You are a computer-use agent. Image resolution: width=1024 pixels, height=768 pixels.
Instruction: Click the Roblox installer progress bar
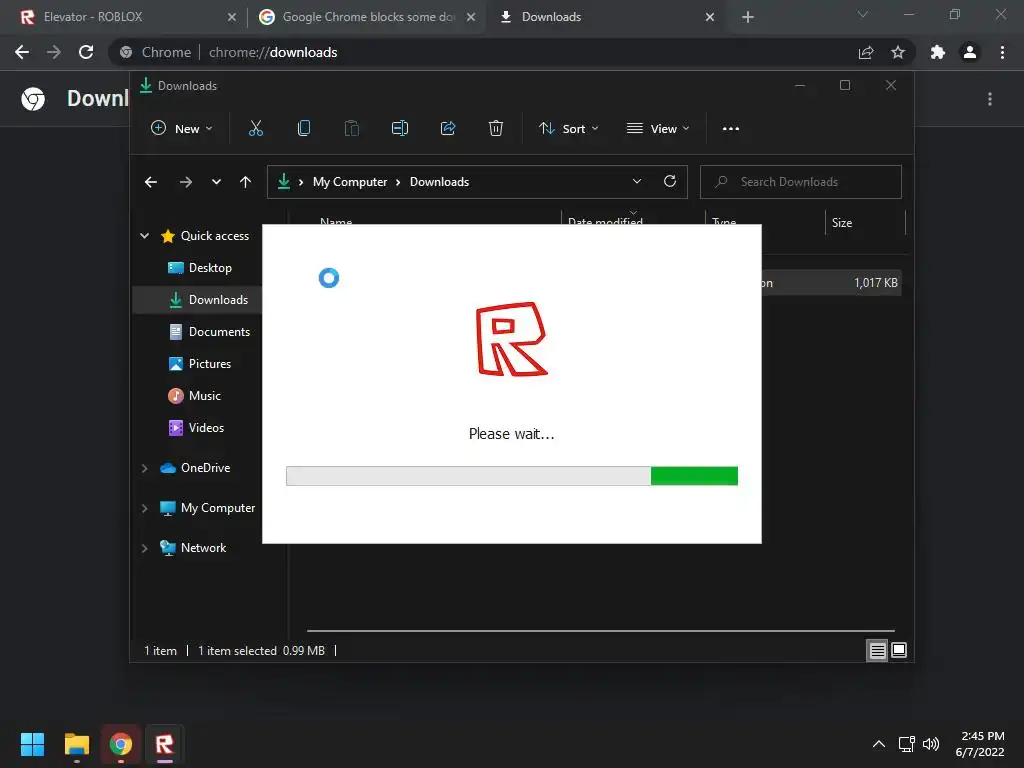(512, 476)
